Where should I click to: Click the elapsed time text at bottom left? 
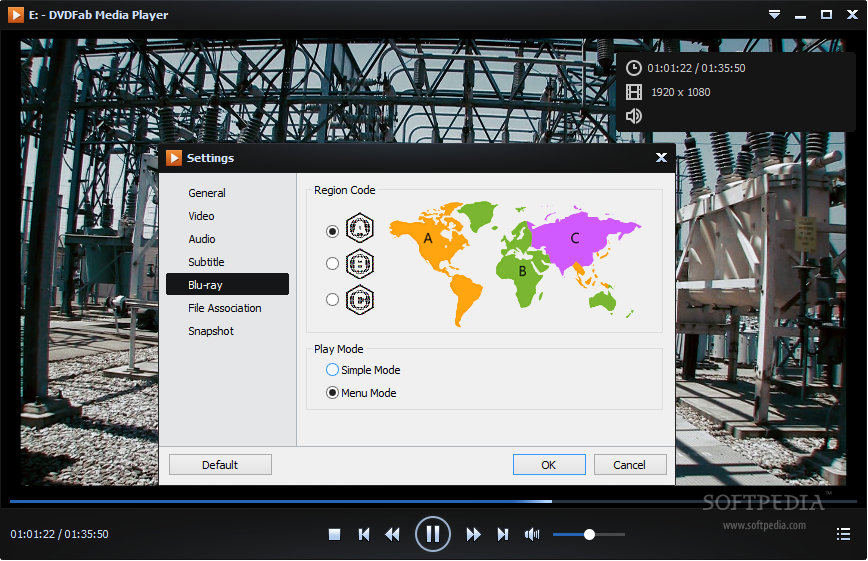pos(59,534)
